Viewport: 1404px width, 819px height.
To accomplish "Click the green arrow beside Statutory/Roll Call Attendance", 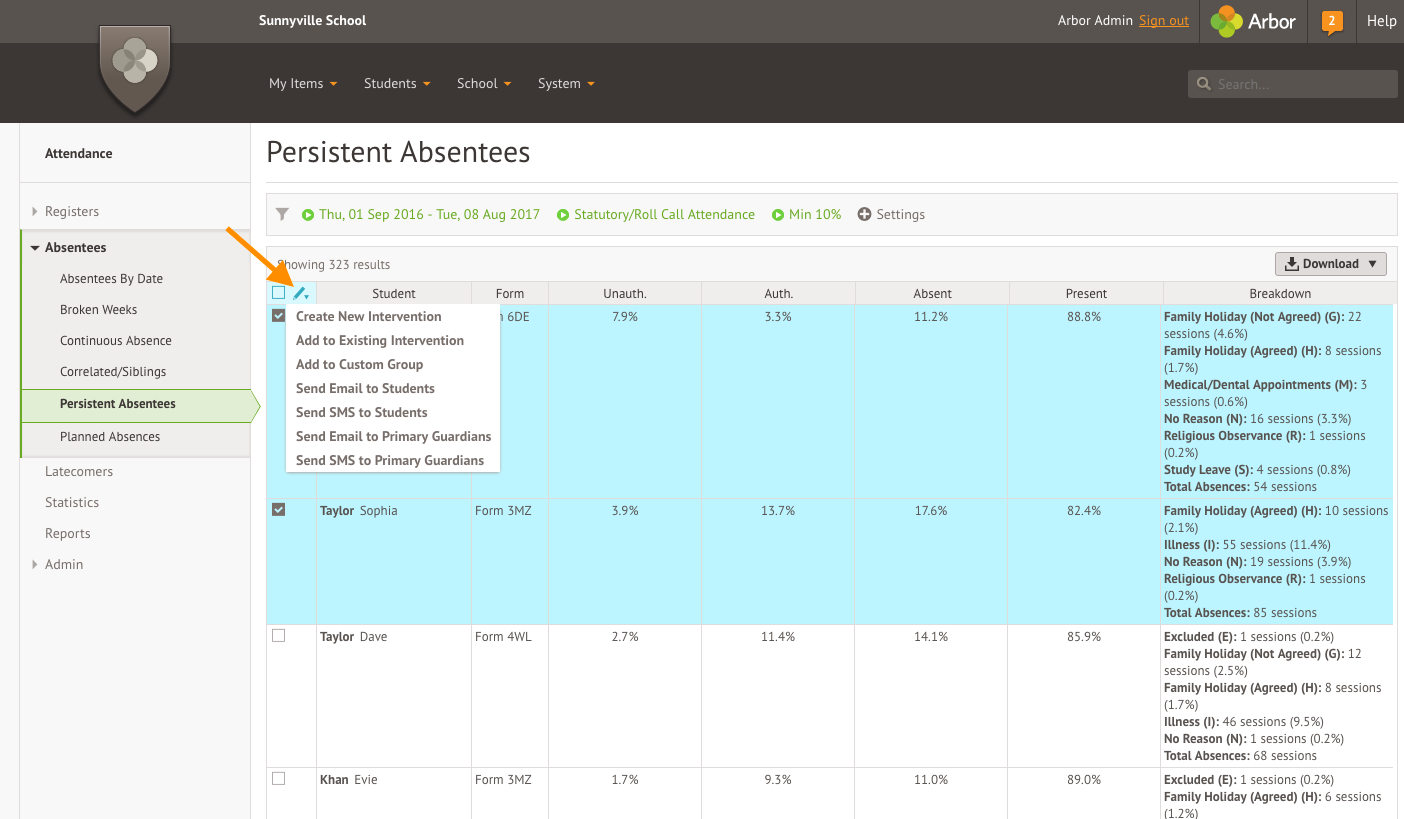I will [x=563, y=215].
